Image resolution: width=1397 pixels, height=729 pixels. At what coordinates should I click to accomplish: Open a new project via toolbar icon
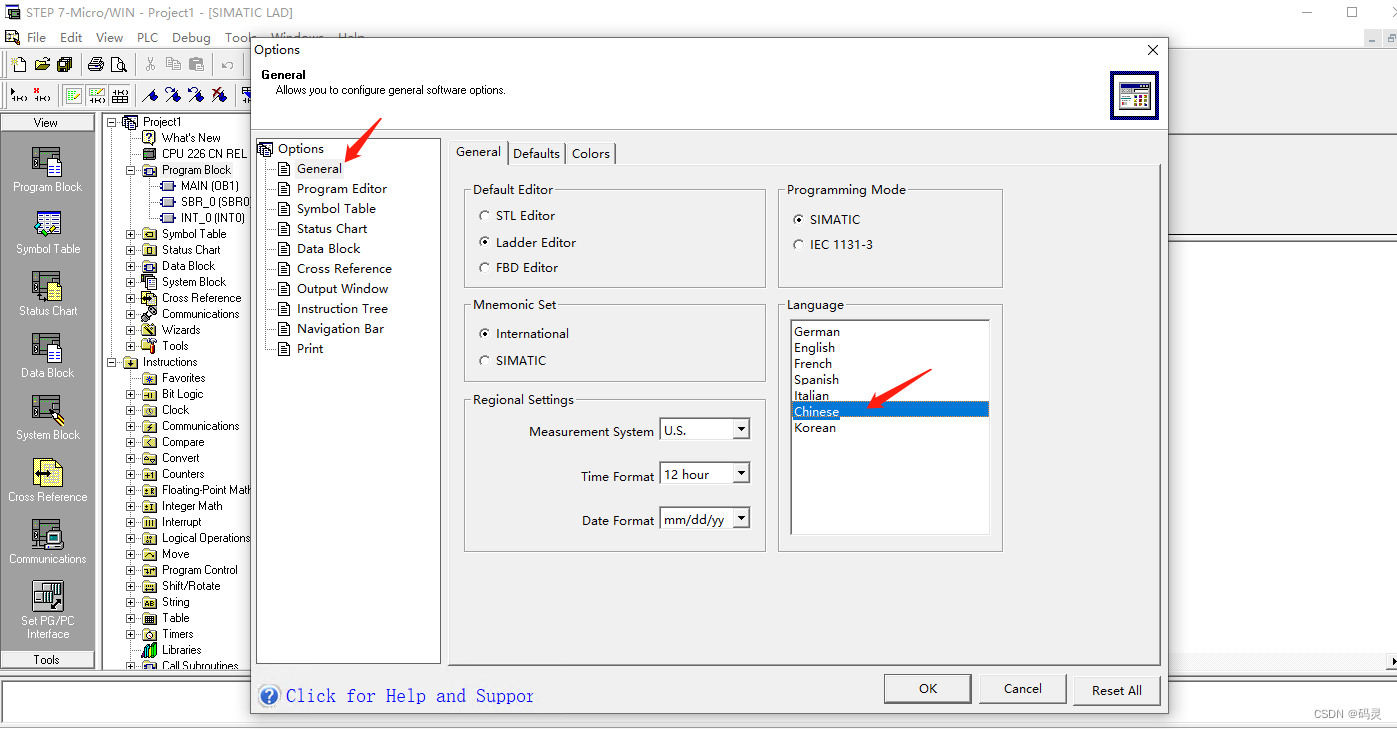point(17,63)
